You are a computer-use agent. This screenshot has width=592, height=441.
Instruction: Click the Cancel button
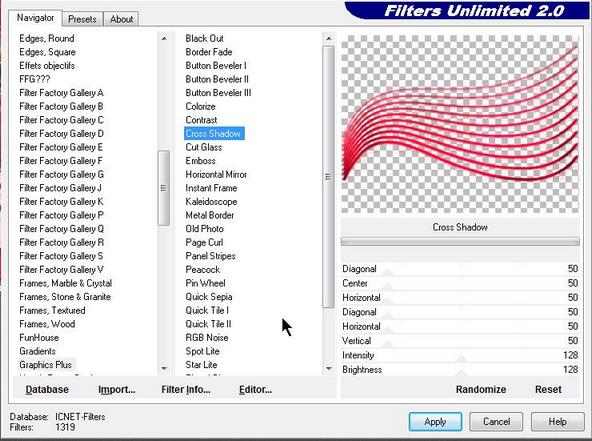point(496,421)
